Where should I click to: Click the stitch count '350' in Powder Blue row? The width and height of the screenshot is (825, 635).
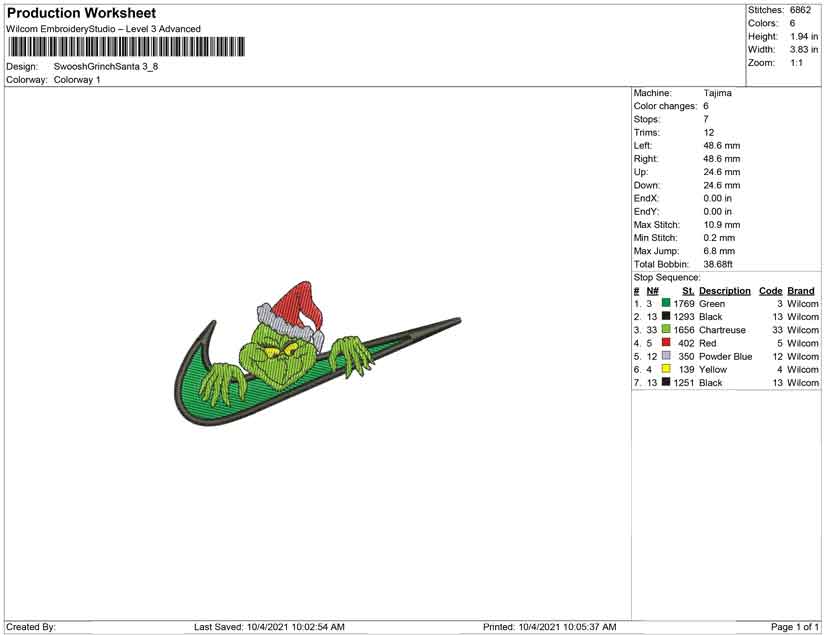pyautogui.click(x=687, y=356)
